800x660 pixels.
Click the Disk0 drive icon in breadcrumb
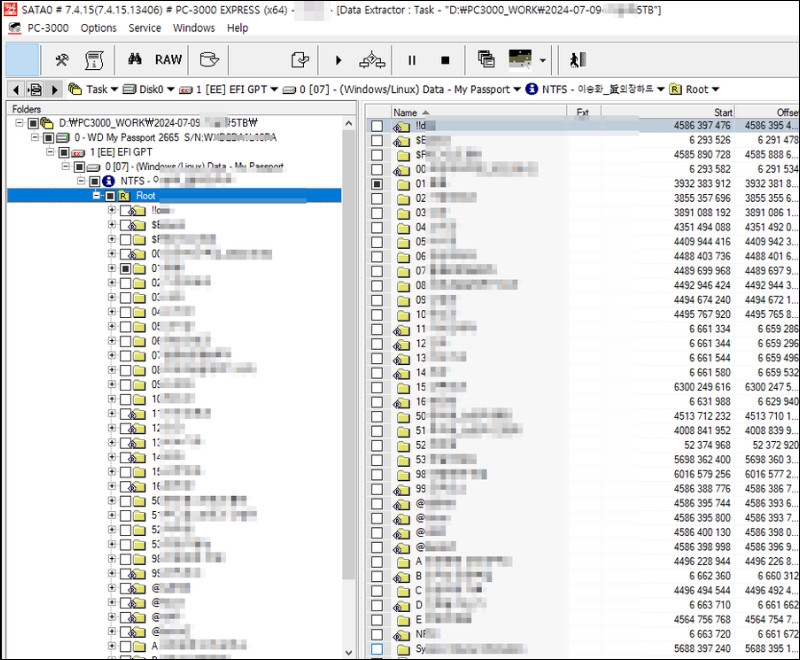[x=130, y=89]
